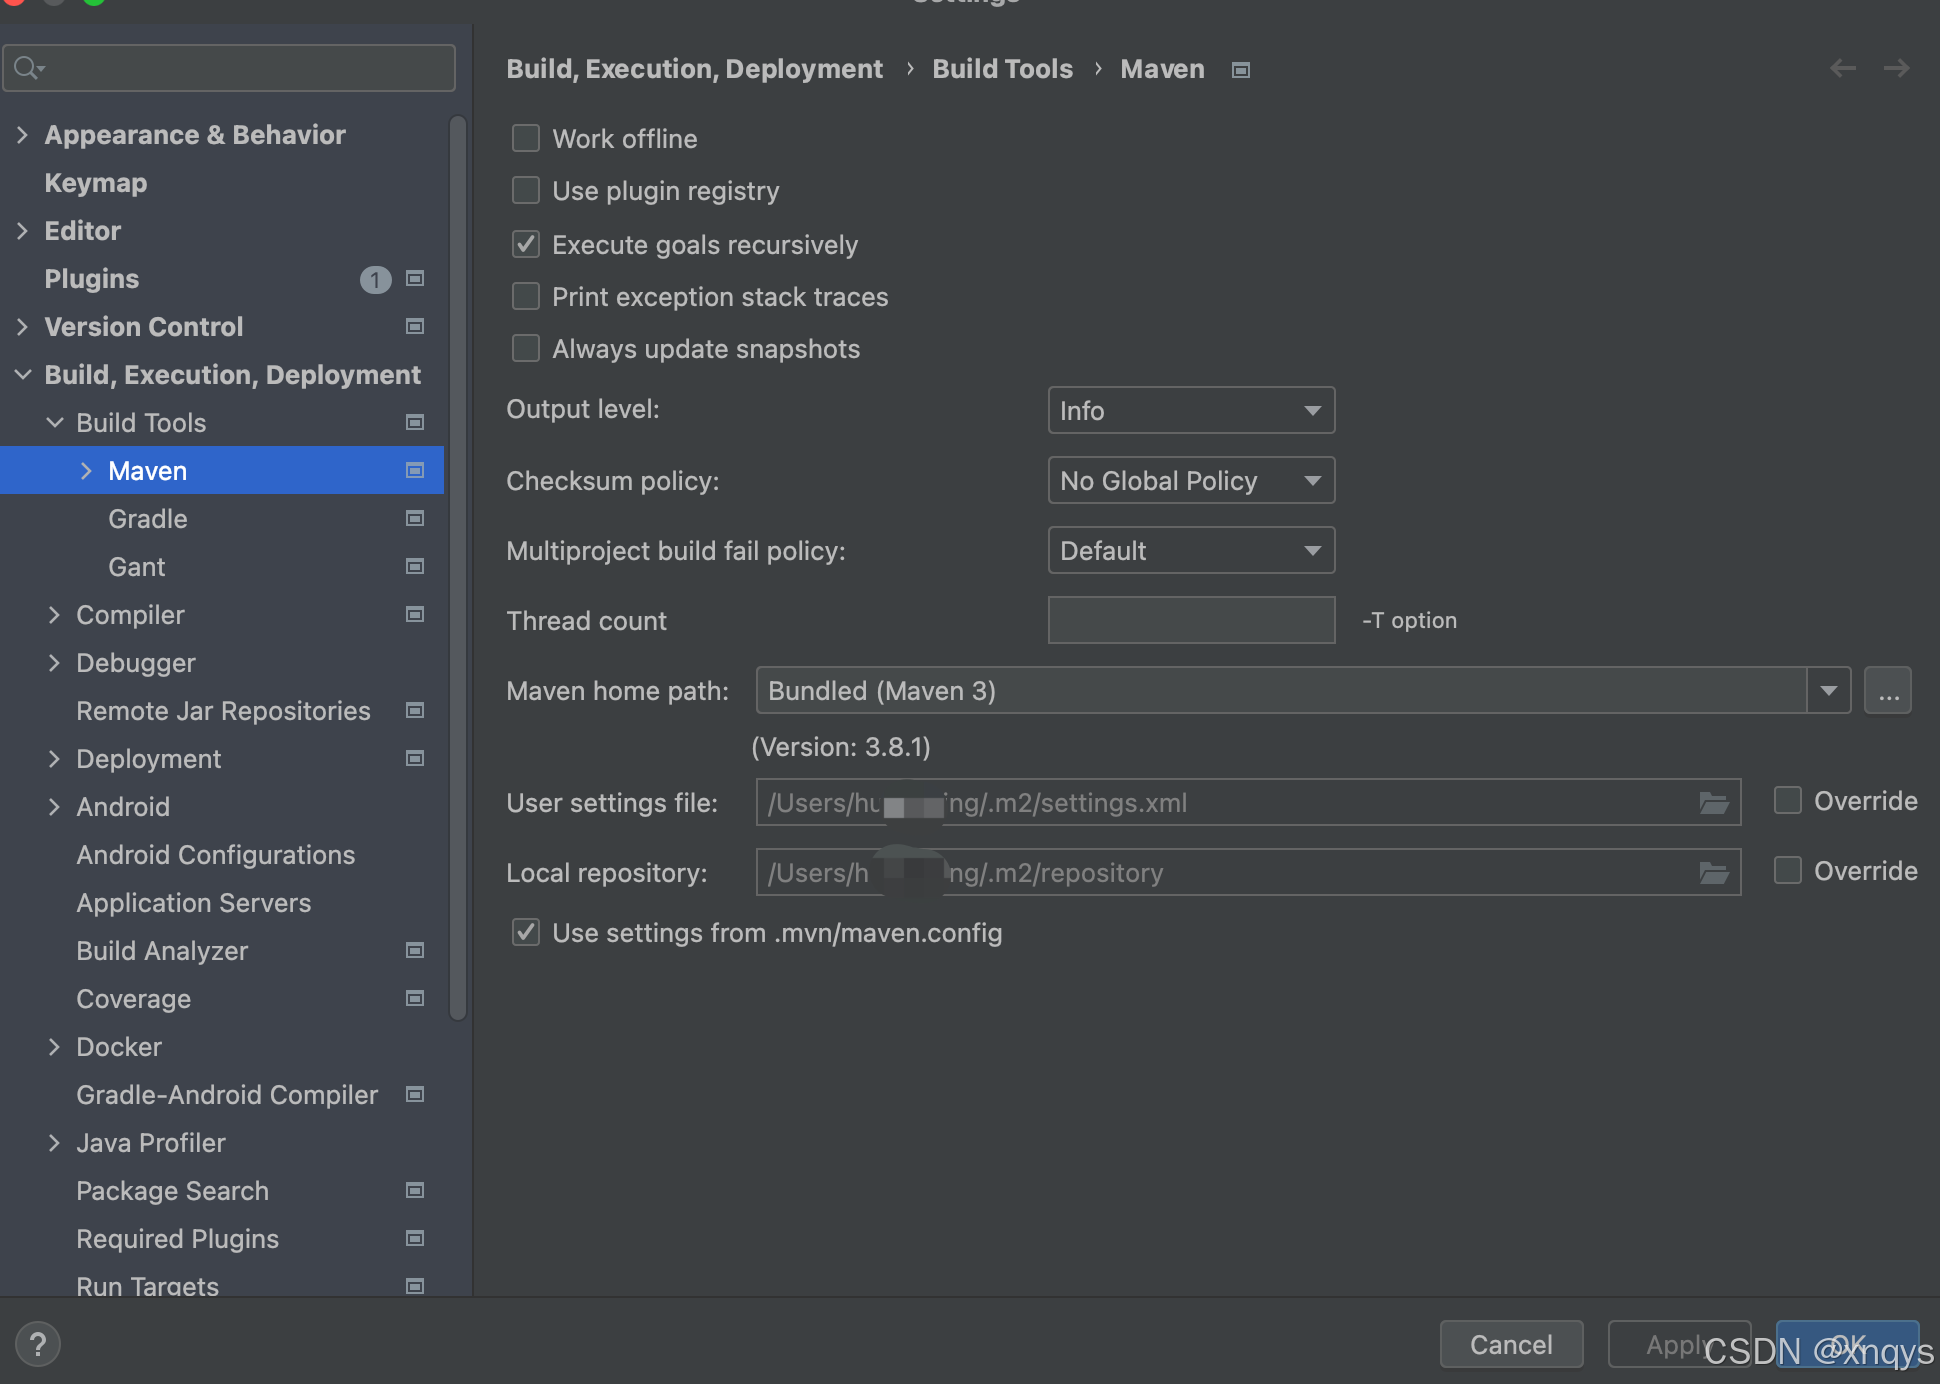Toggle Override for User settings file
The image size is (1940, 1384).
[x=1788, y=801]
